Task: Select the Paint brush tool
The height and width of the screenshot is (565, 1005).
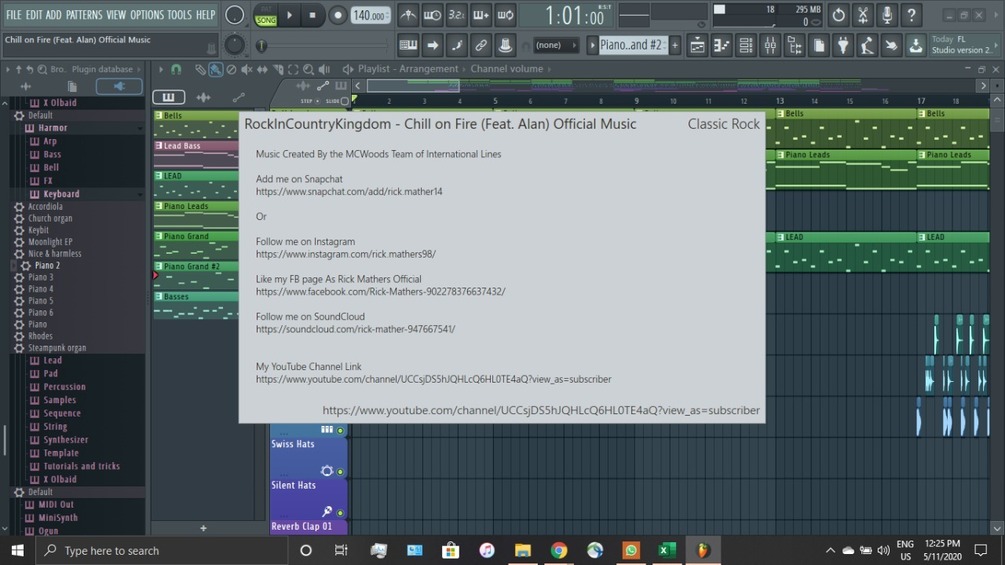Action: click(216, 69)
